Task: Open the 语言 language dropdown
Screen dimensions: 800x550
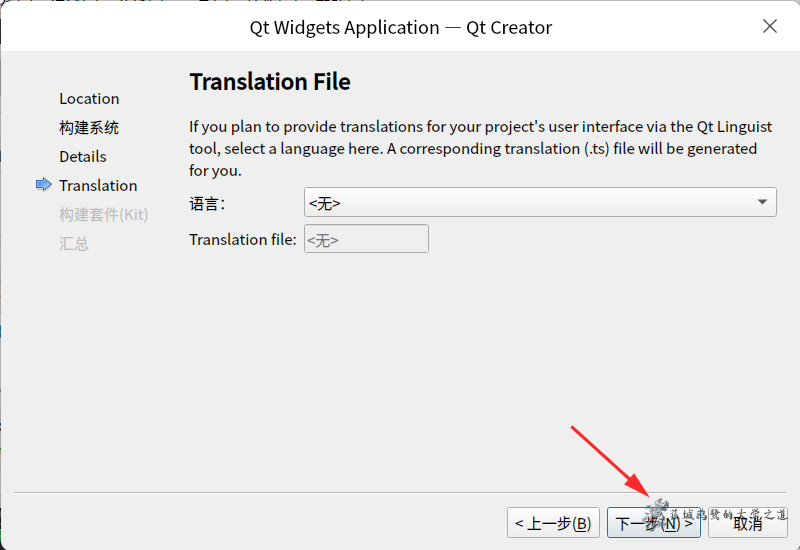Action: pos(540,203)
